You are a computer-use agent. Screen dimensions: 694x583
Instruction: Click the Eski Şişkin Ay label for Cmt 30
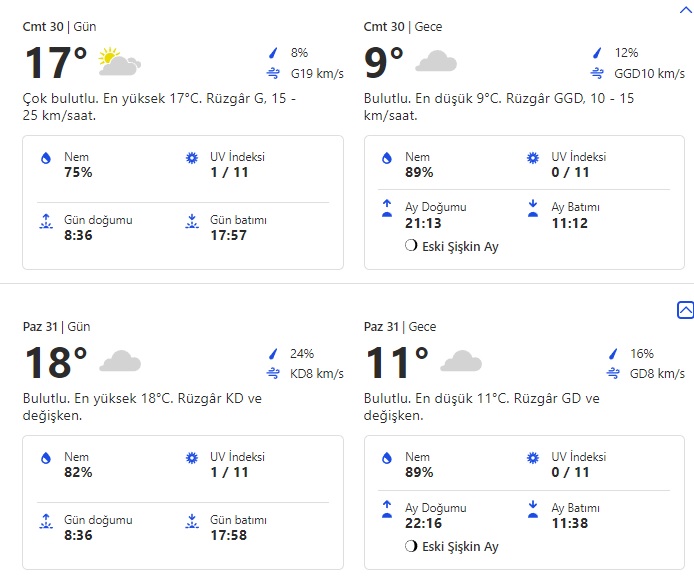tap(460, 246)
